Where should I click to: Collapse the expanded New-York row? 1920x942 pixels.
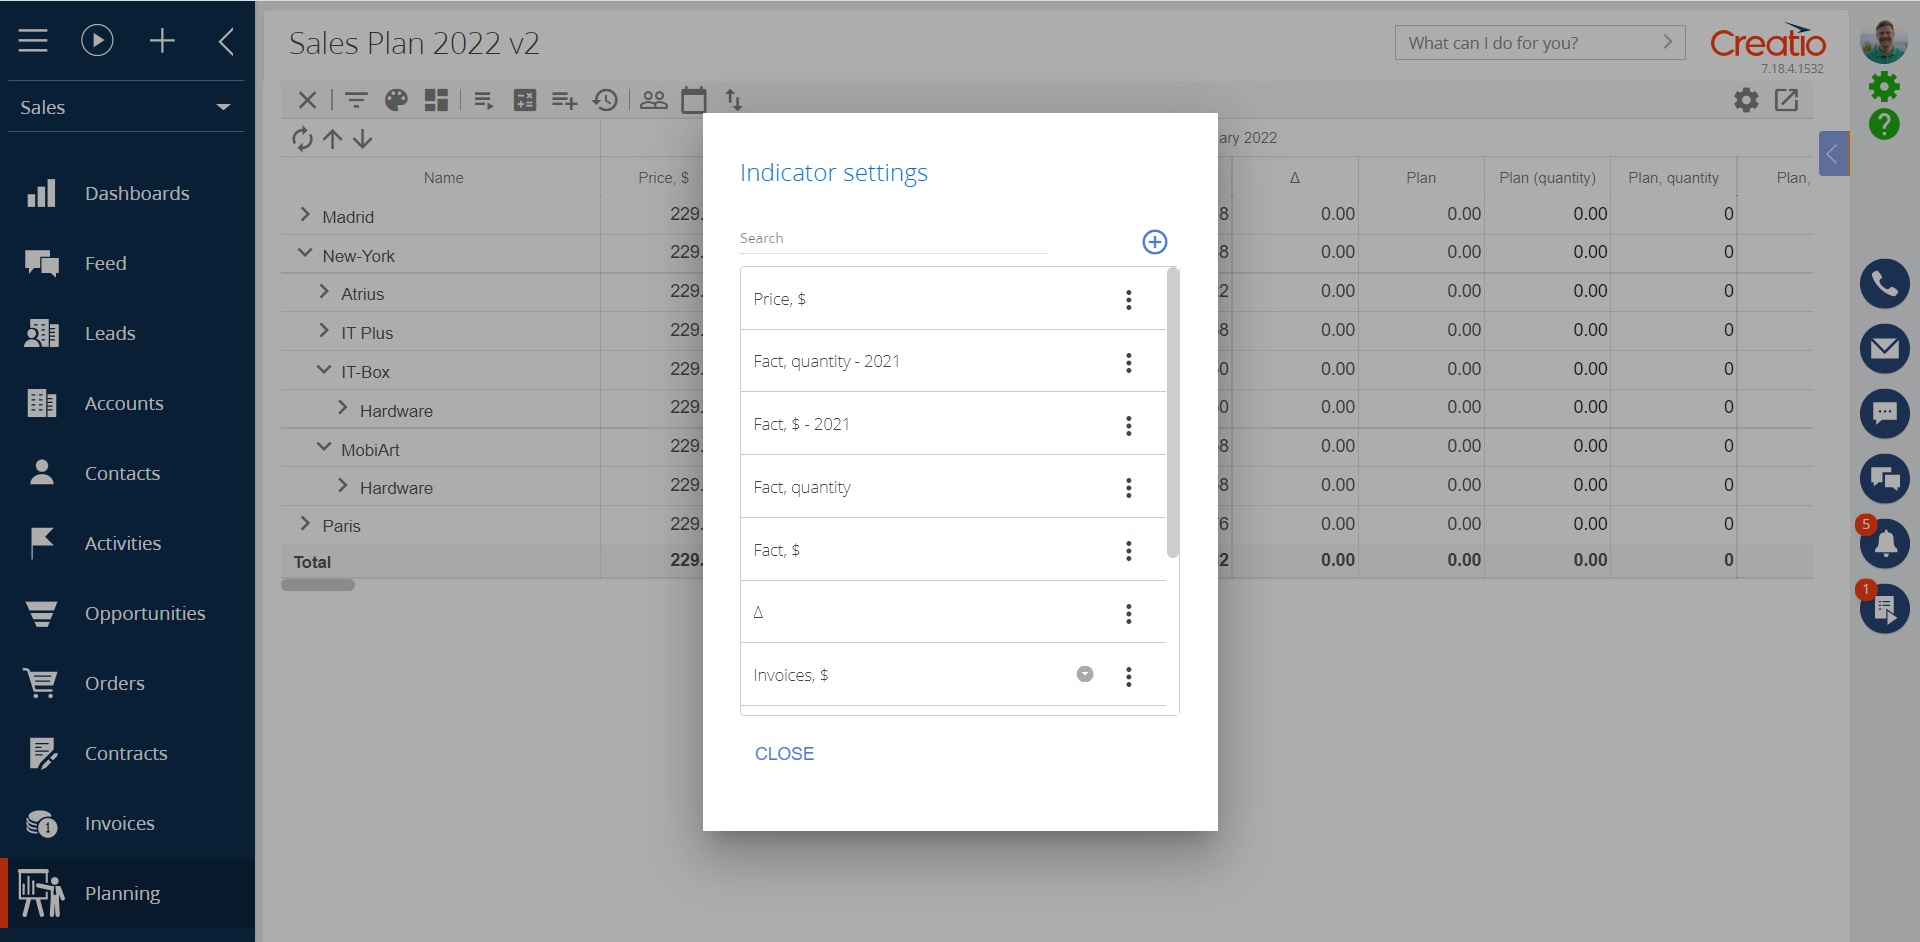305,252
